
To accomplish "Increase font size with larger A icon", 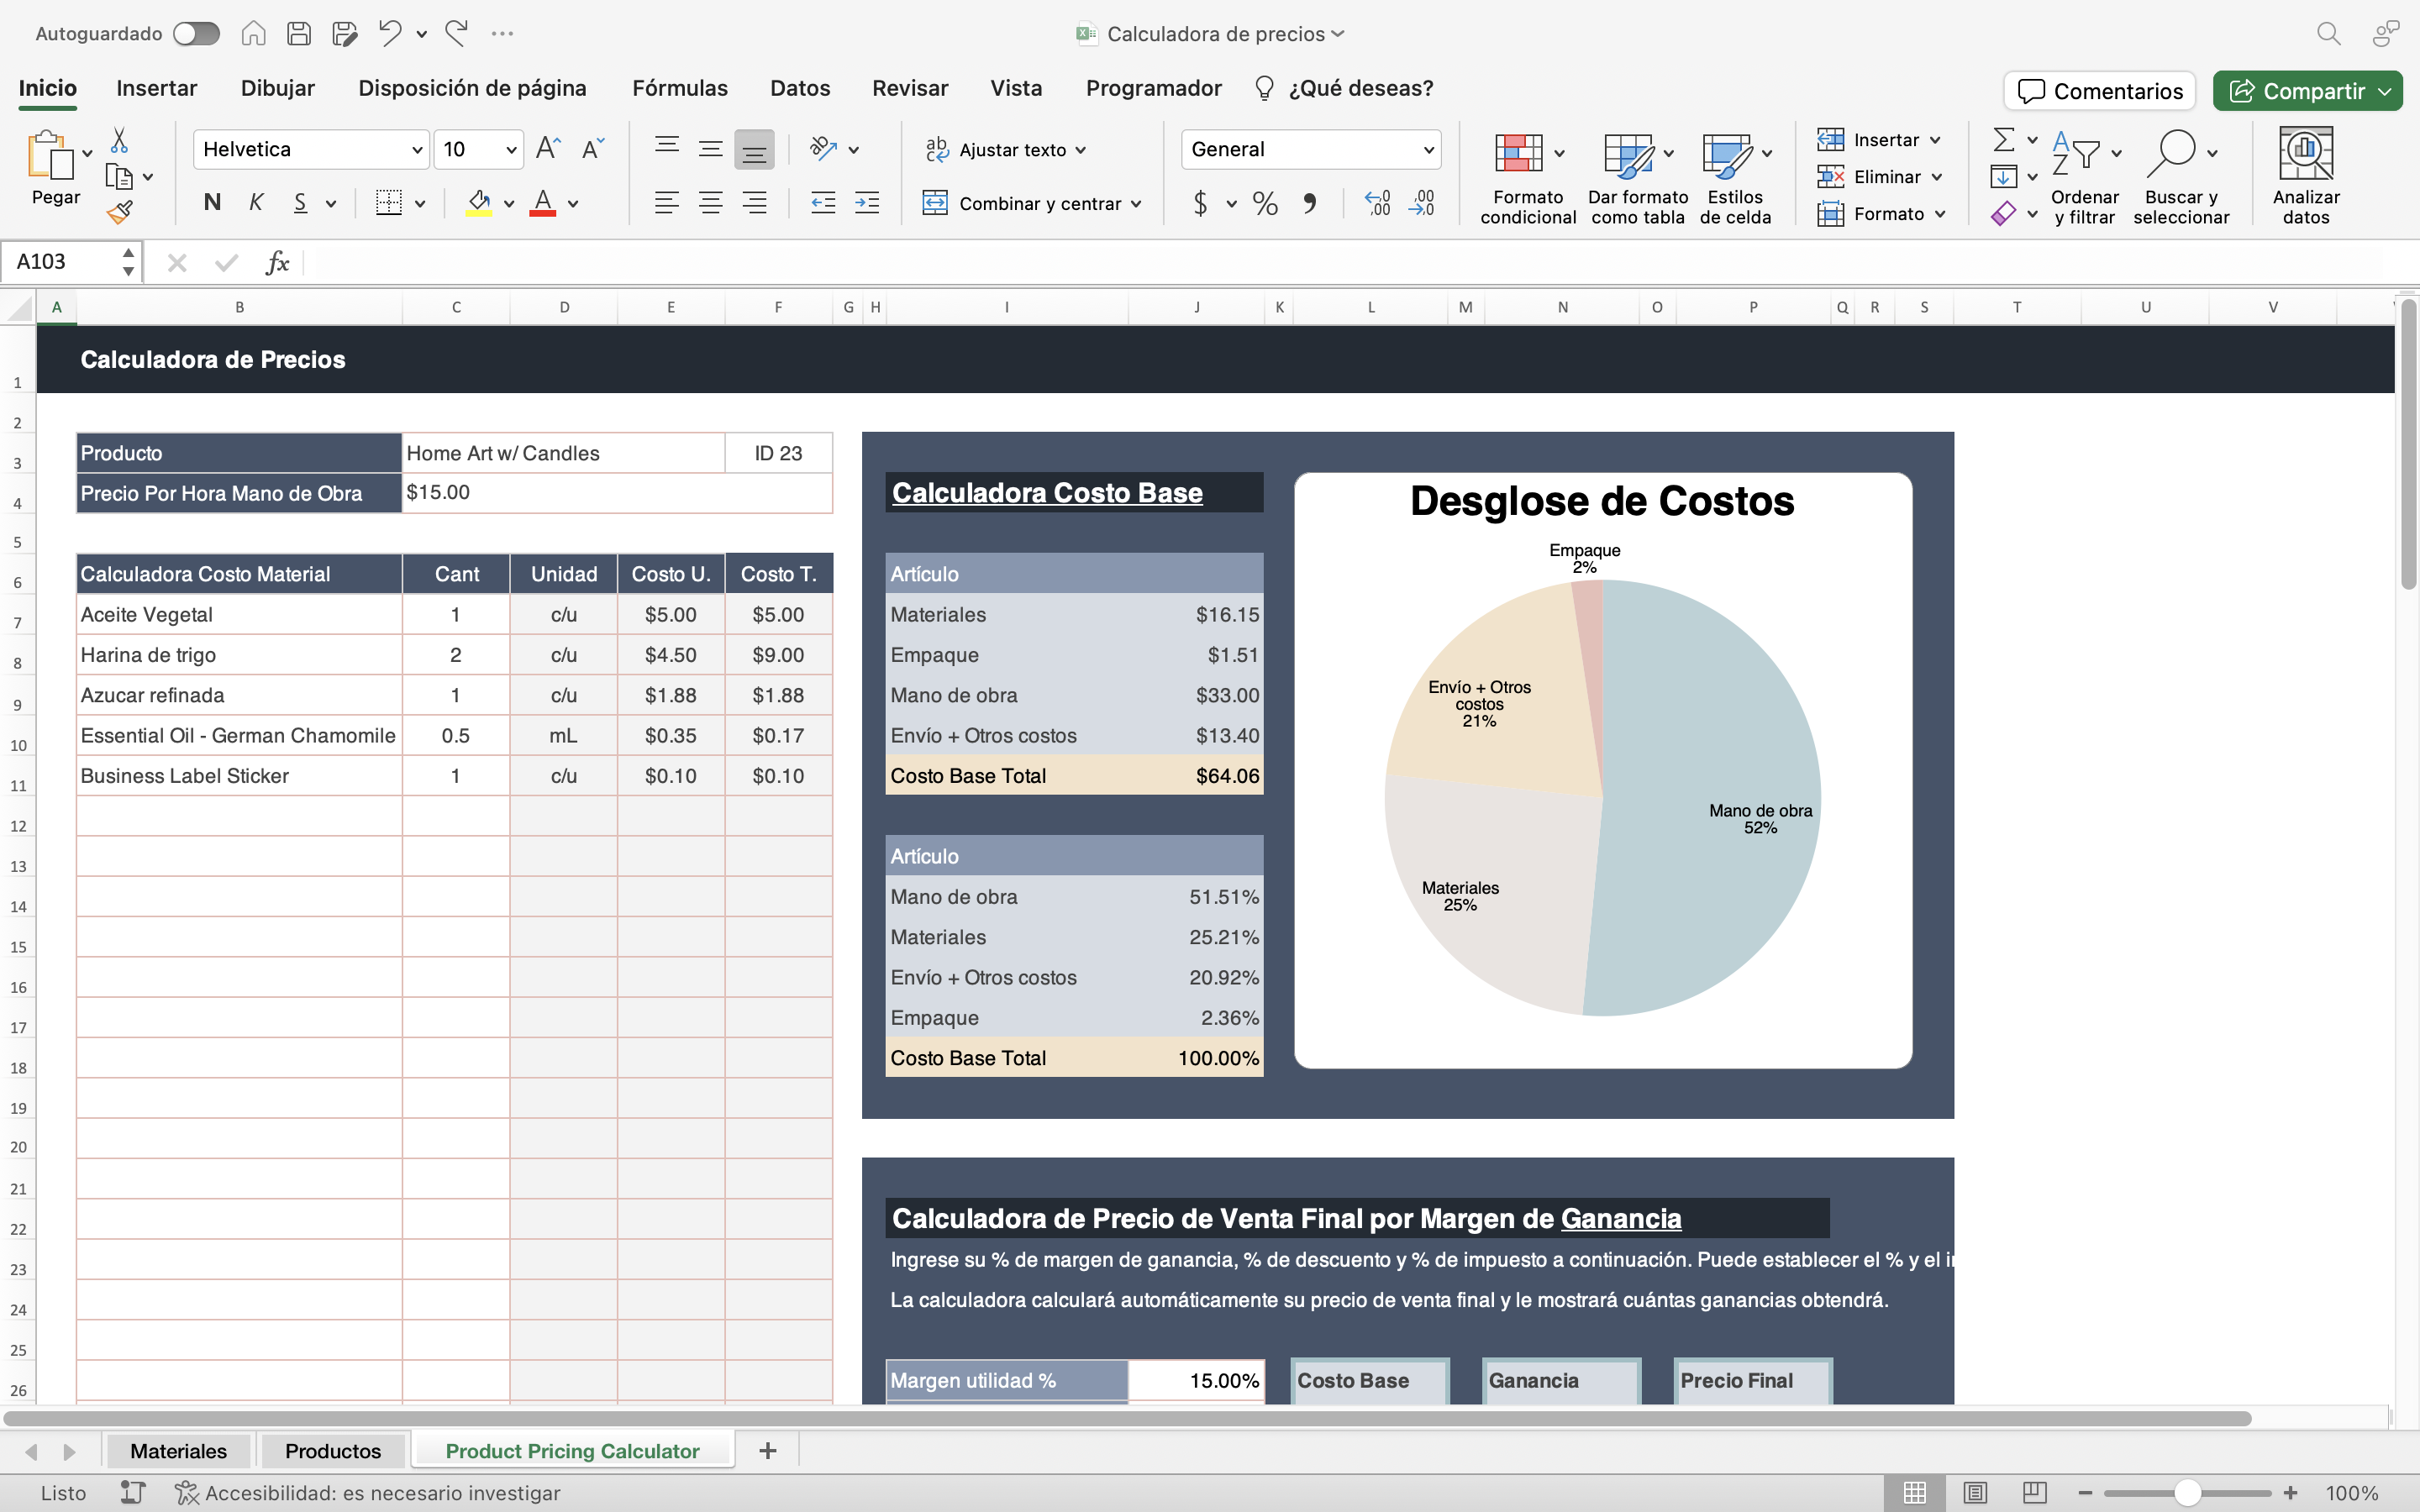I will 548,149.
